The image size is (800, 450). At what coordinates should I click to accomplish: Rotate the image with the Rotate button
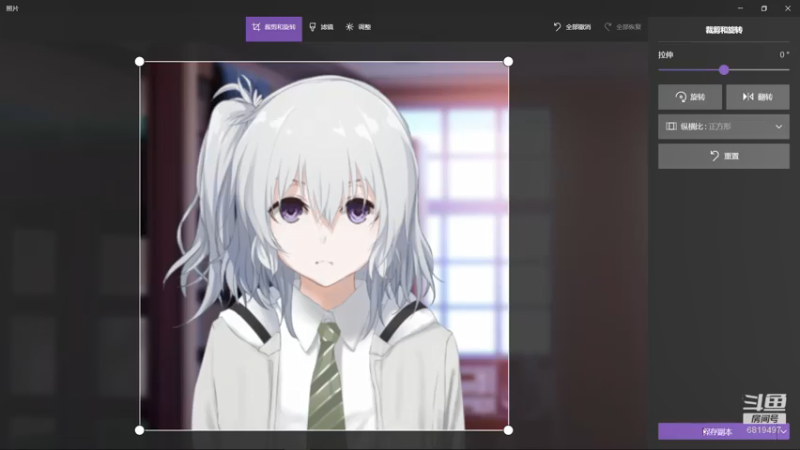pyautogui.click(x=690, y=97)
